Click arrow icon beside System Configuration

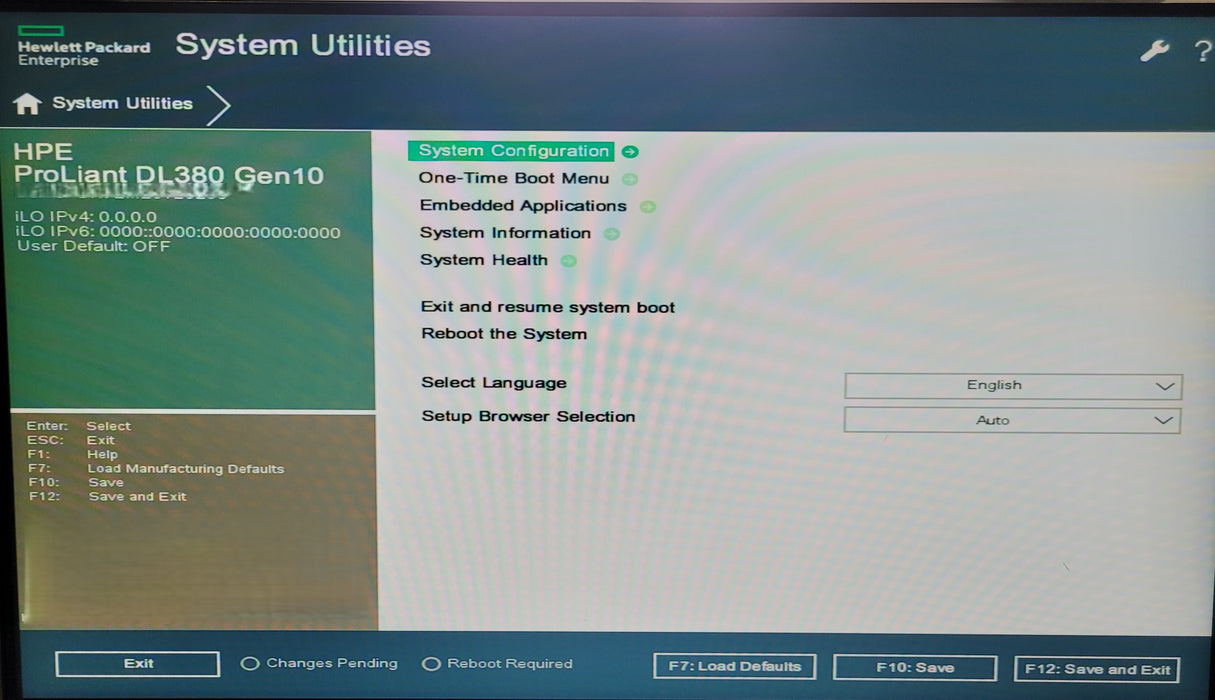630,152
